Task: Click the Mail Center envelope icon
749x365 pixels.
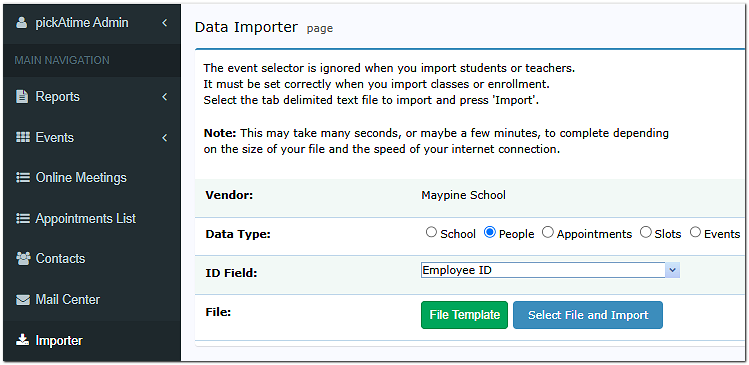Action: tap(22, 300)
